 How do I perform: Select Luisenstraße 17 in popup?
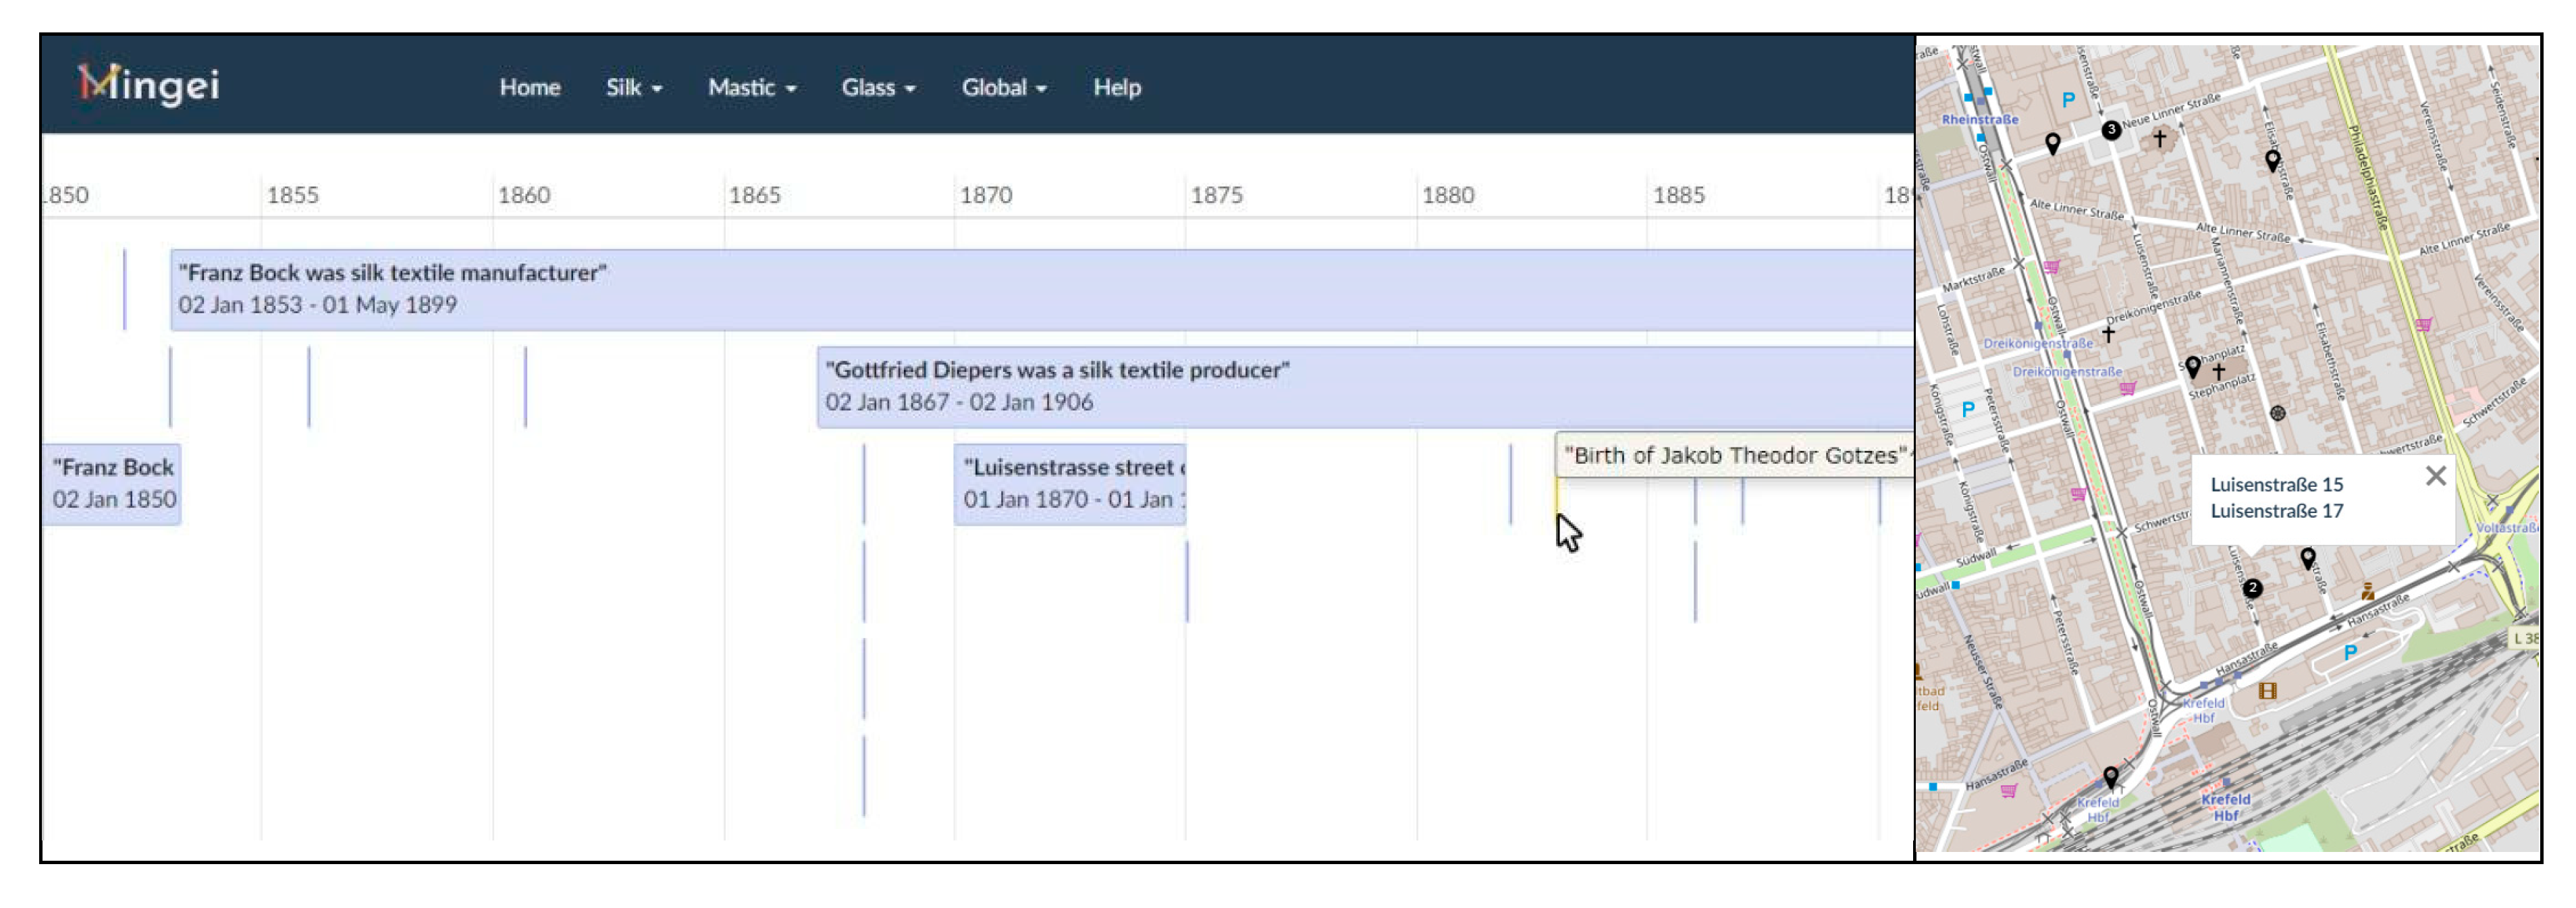coord(2276,511)
